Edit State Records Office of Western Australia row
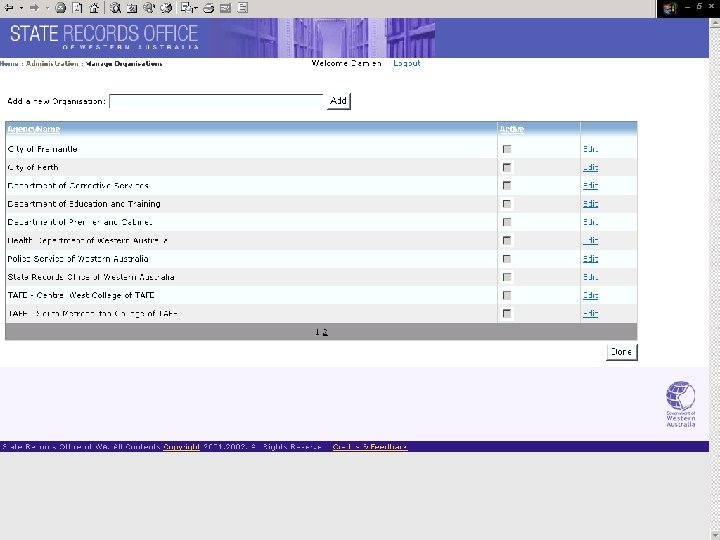Viewport: 720px width, 540px height. tap(591, 277)
